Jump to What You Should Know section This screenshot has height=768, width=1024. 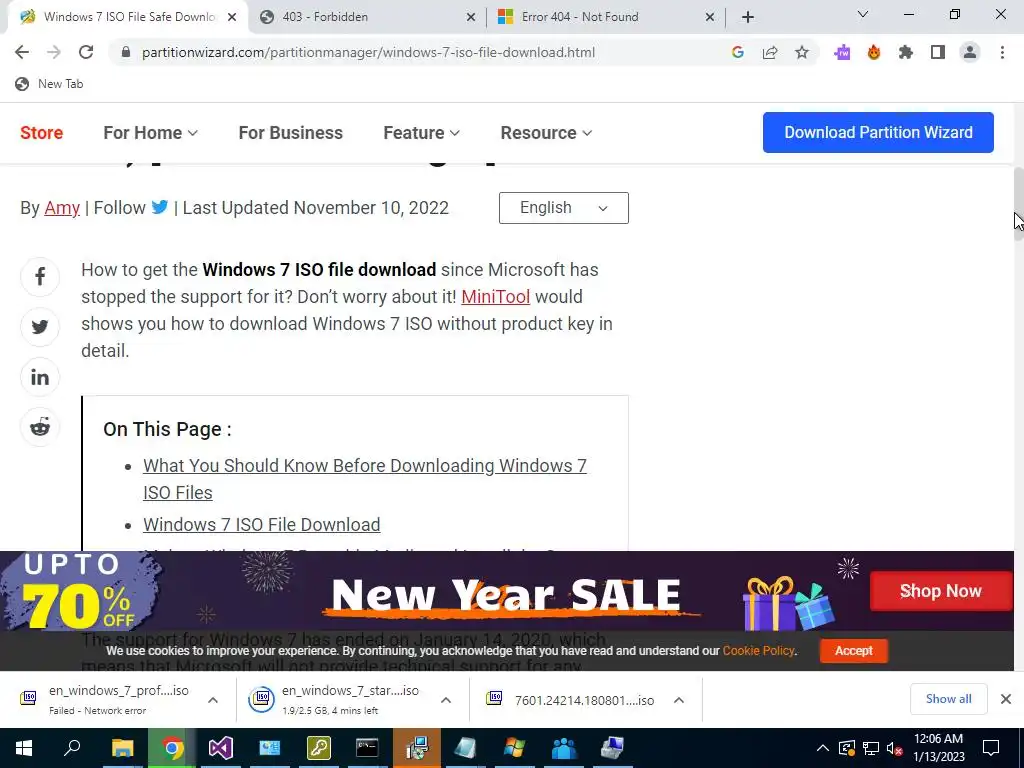point(365,479)
